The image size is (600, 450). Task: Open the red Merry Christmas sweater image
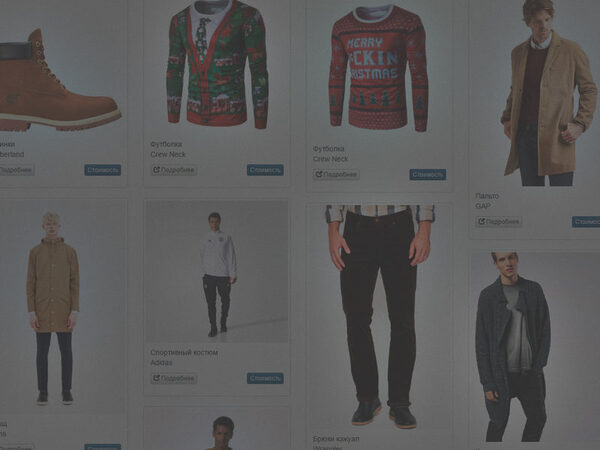click(379, 68)
